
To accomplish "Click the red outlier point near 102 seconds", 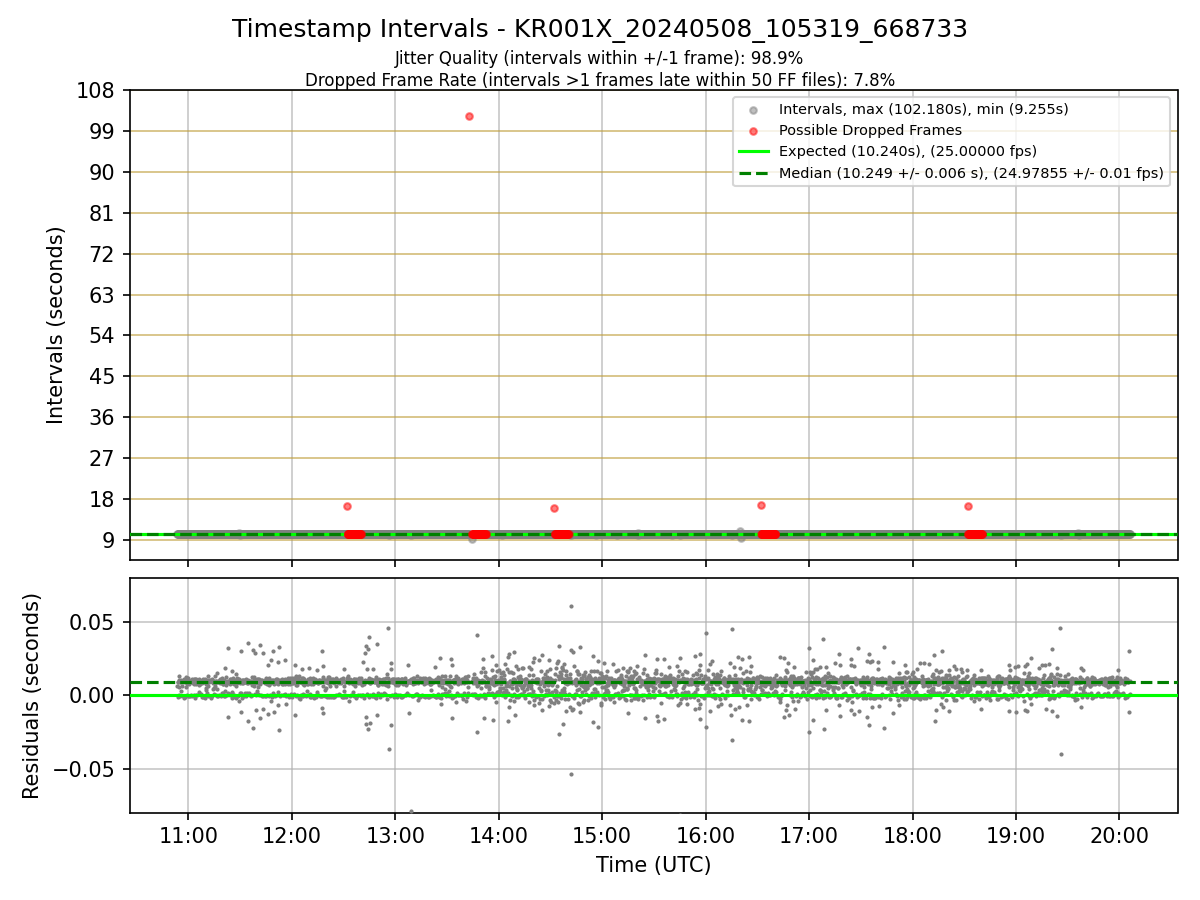I will coord(469,116).
